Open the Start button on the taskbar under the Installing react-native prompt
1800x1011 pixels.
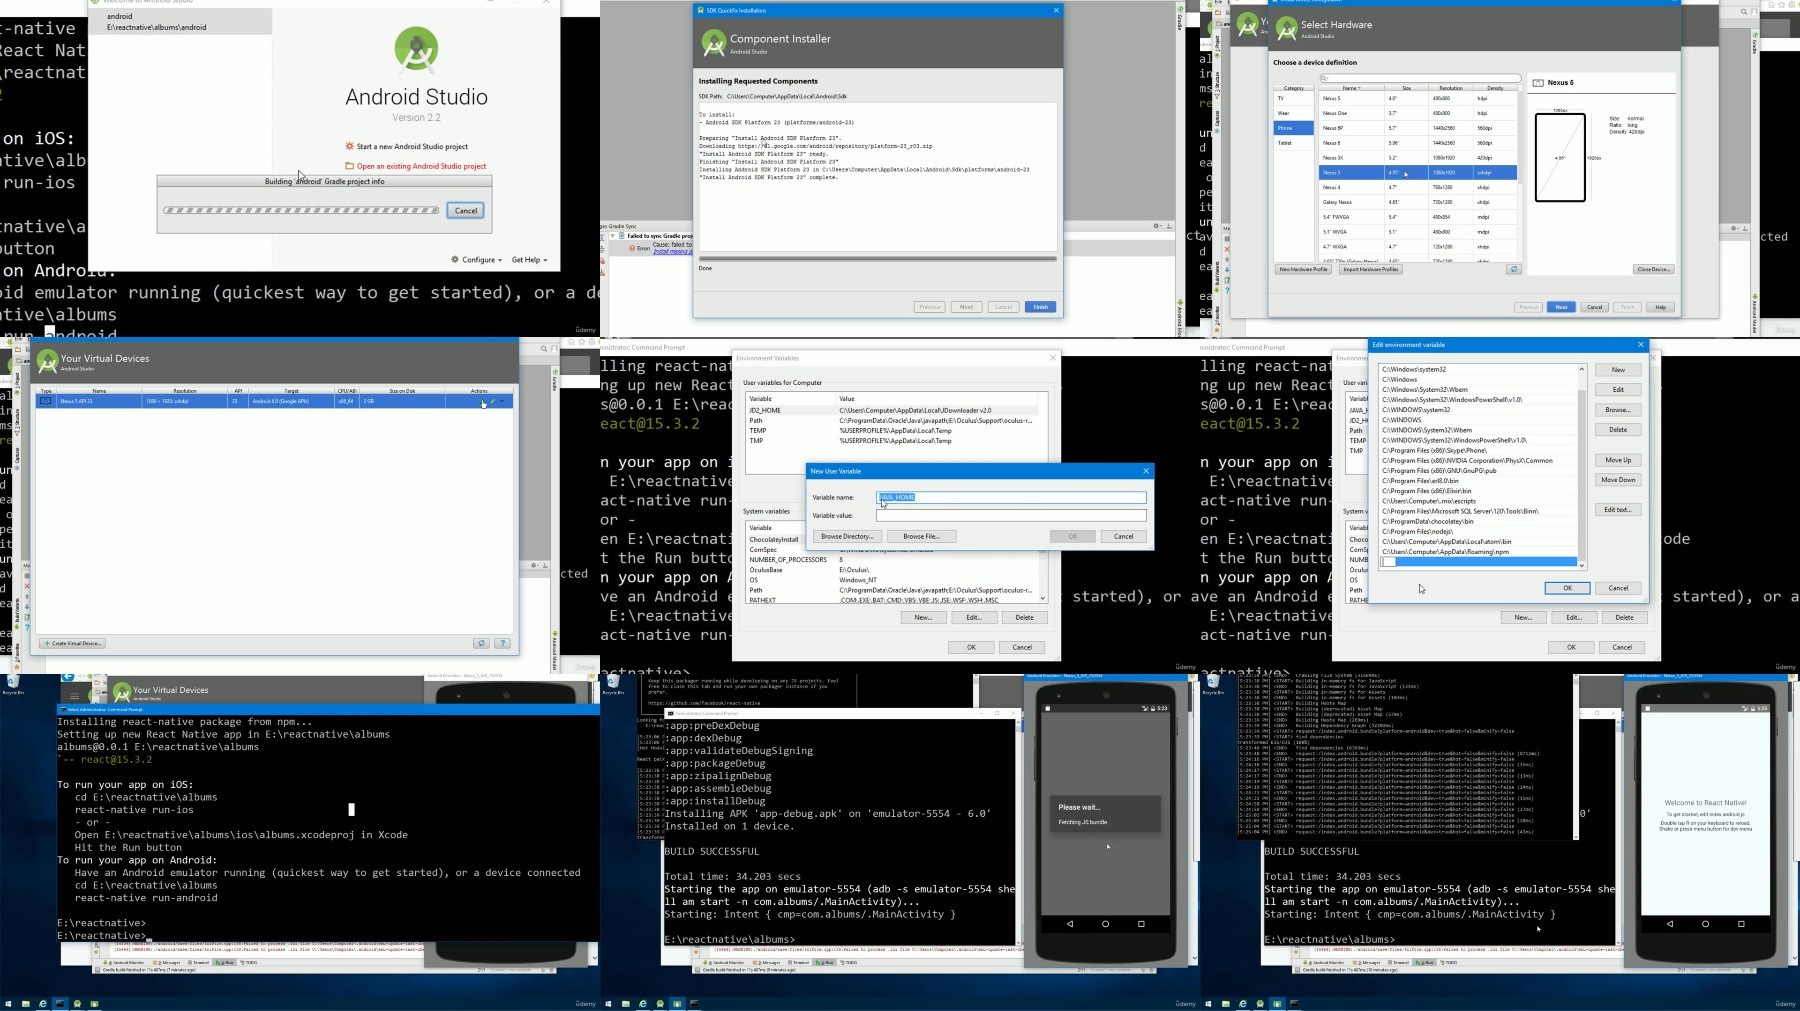tap(9, 1003)
